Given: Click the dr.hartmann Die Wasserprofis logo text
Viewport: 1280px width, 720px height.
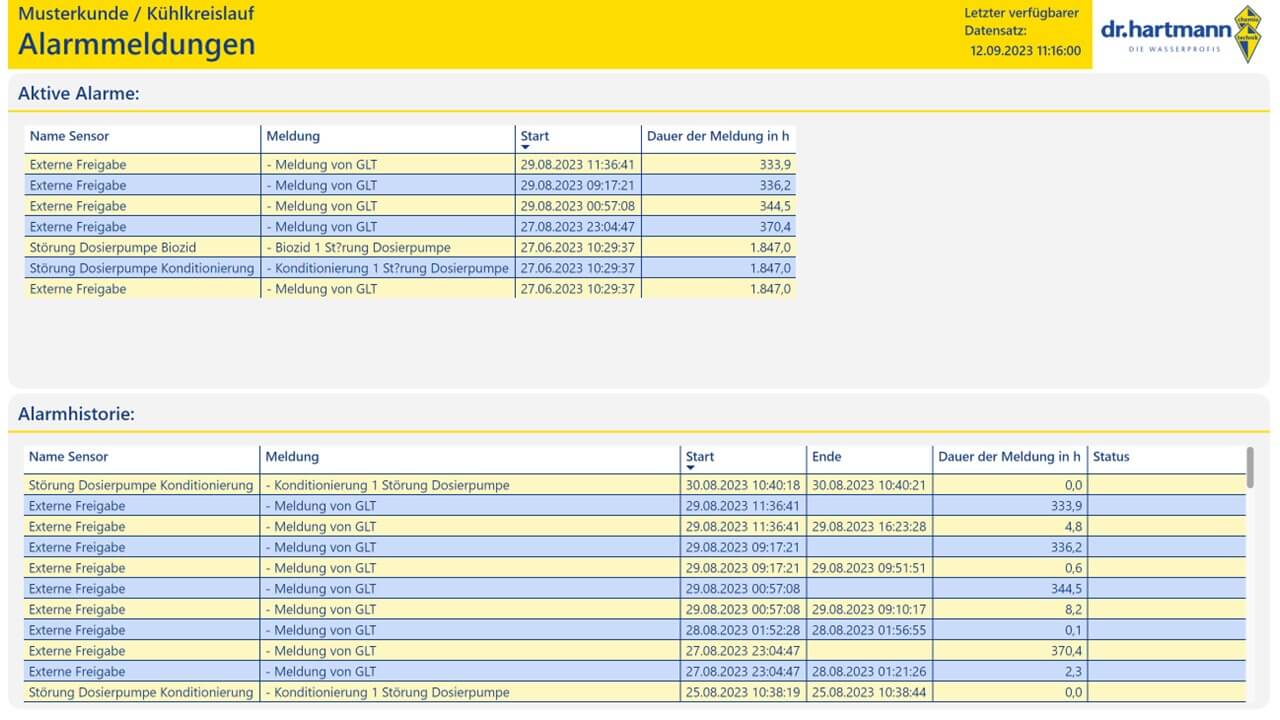Looking at the screenshot, I should tap(1165, 36).
